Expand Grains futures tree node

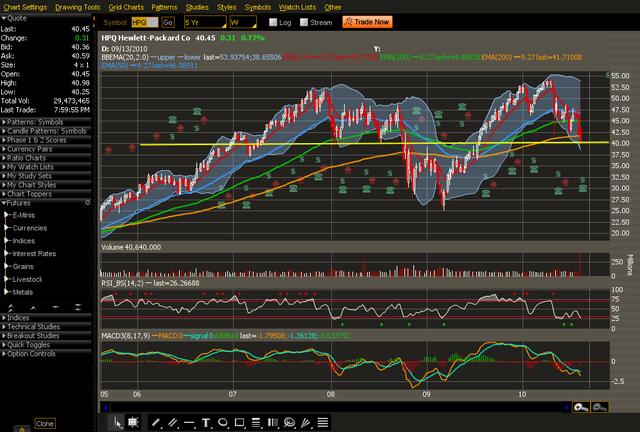click(6, 266)
